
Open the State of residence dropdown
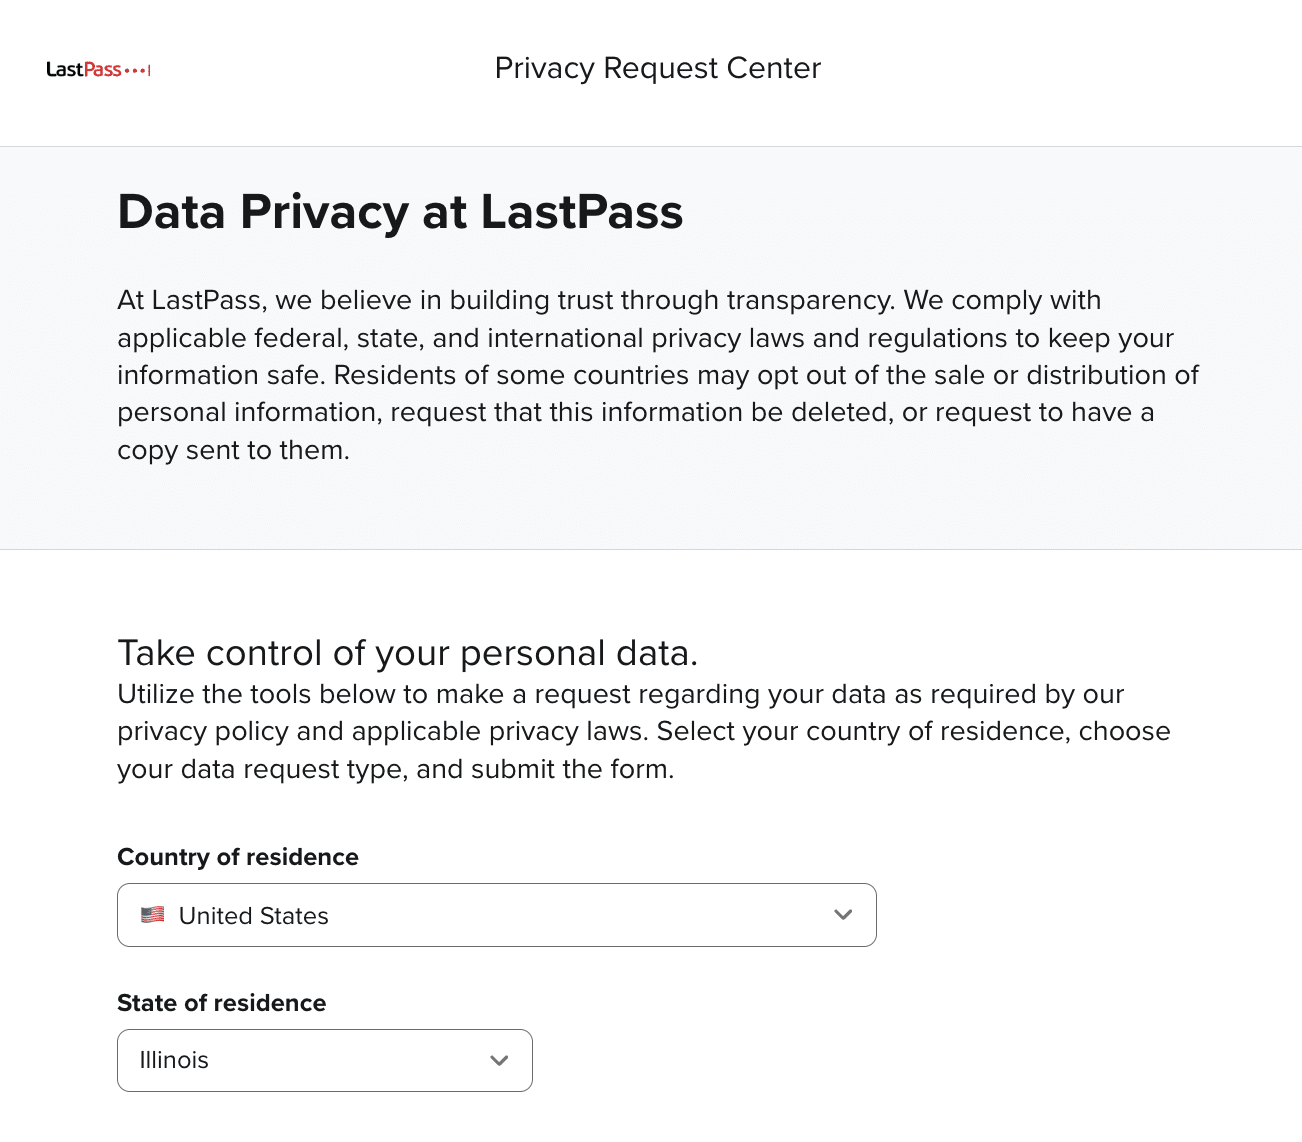click(325, 1060)
